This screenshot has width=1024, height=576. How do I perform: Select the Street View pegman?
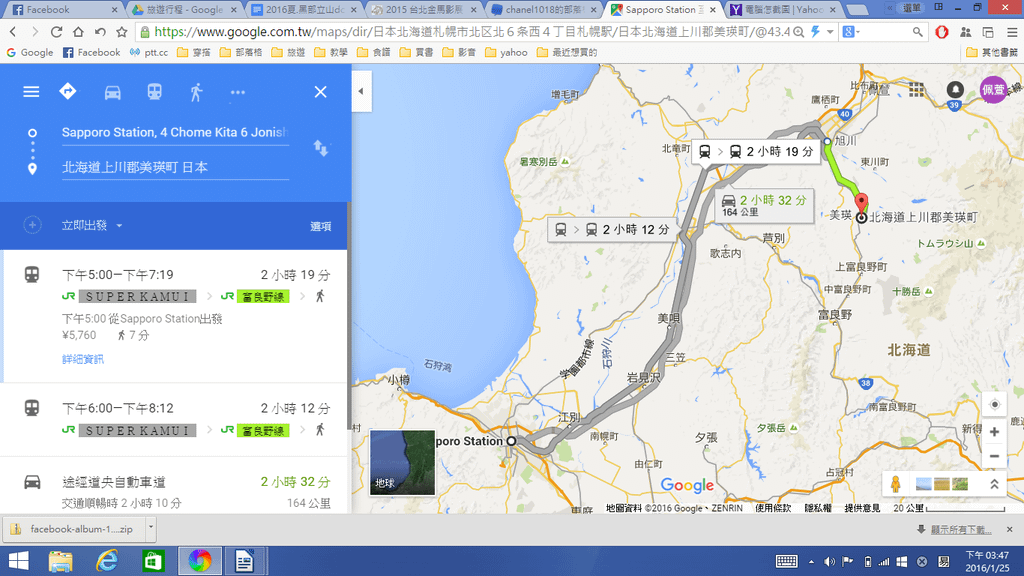pos(896,484)
